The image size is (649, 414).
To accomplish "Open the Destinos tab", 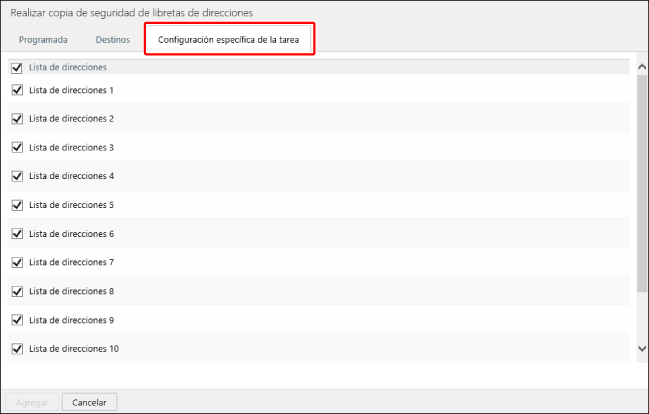I will coord(112,40).
